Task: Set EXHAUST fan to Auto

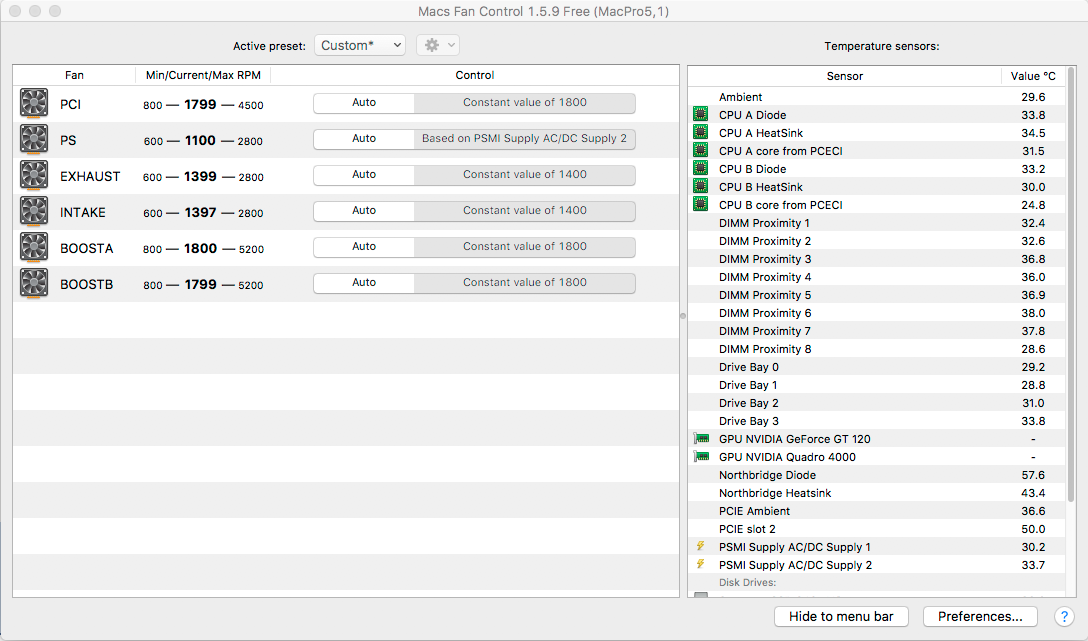Action: [364, 175]
